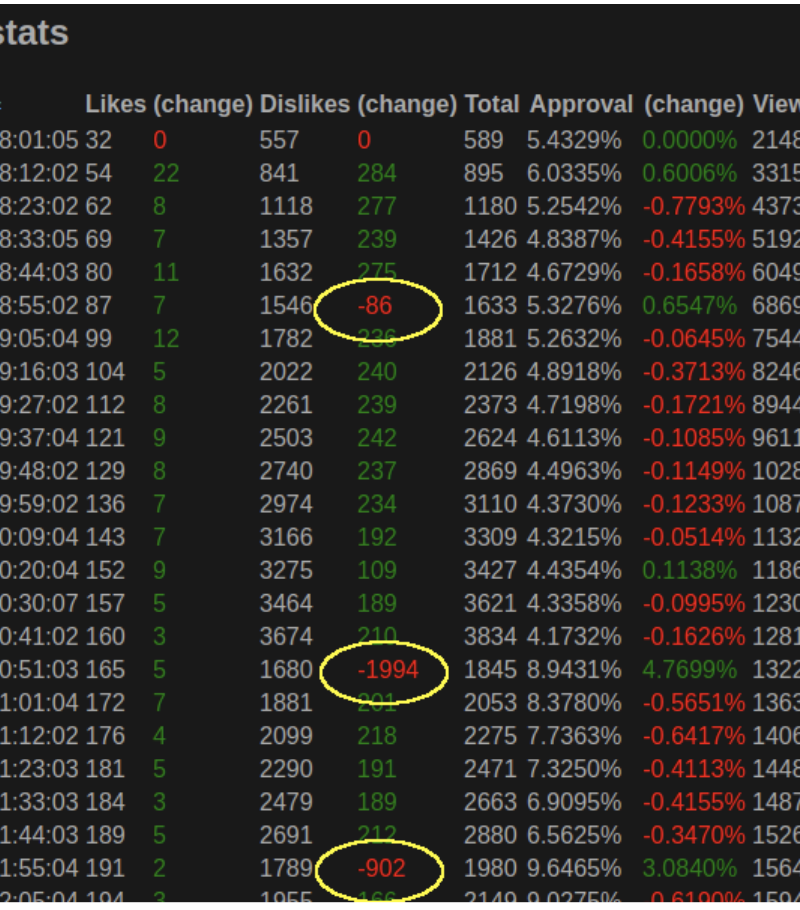The image size is (800, 910).
Task: Select the circled -902 dislikes change value
Action: 381,868
